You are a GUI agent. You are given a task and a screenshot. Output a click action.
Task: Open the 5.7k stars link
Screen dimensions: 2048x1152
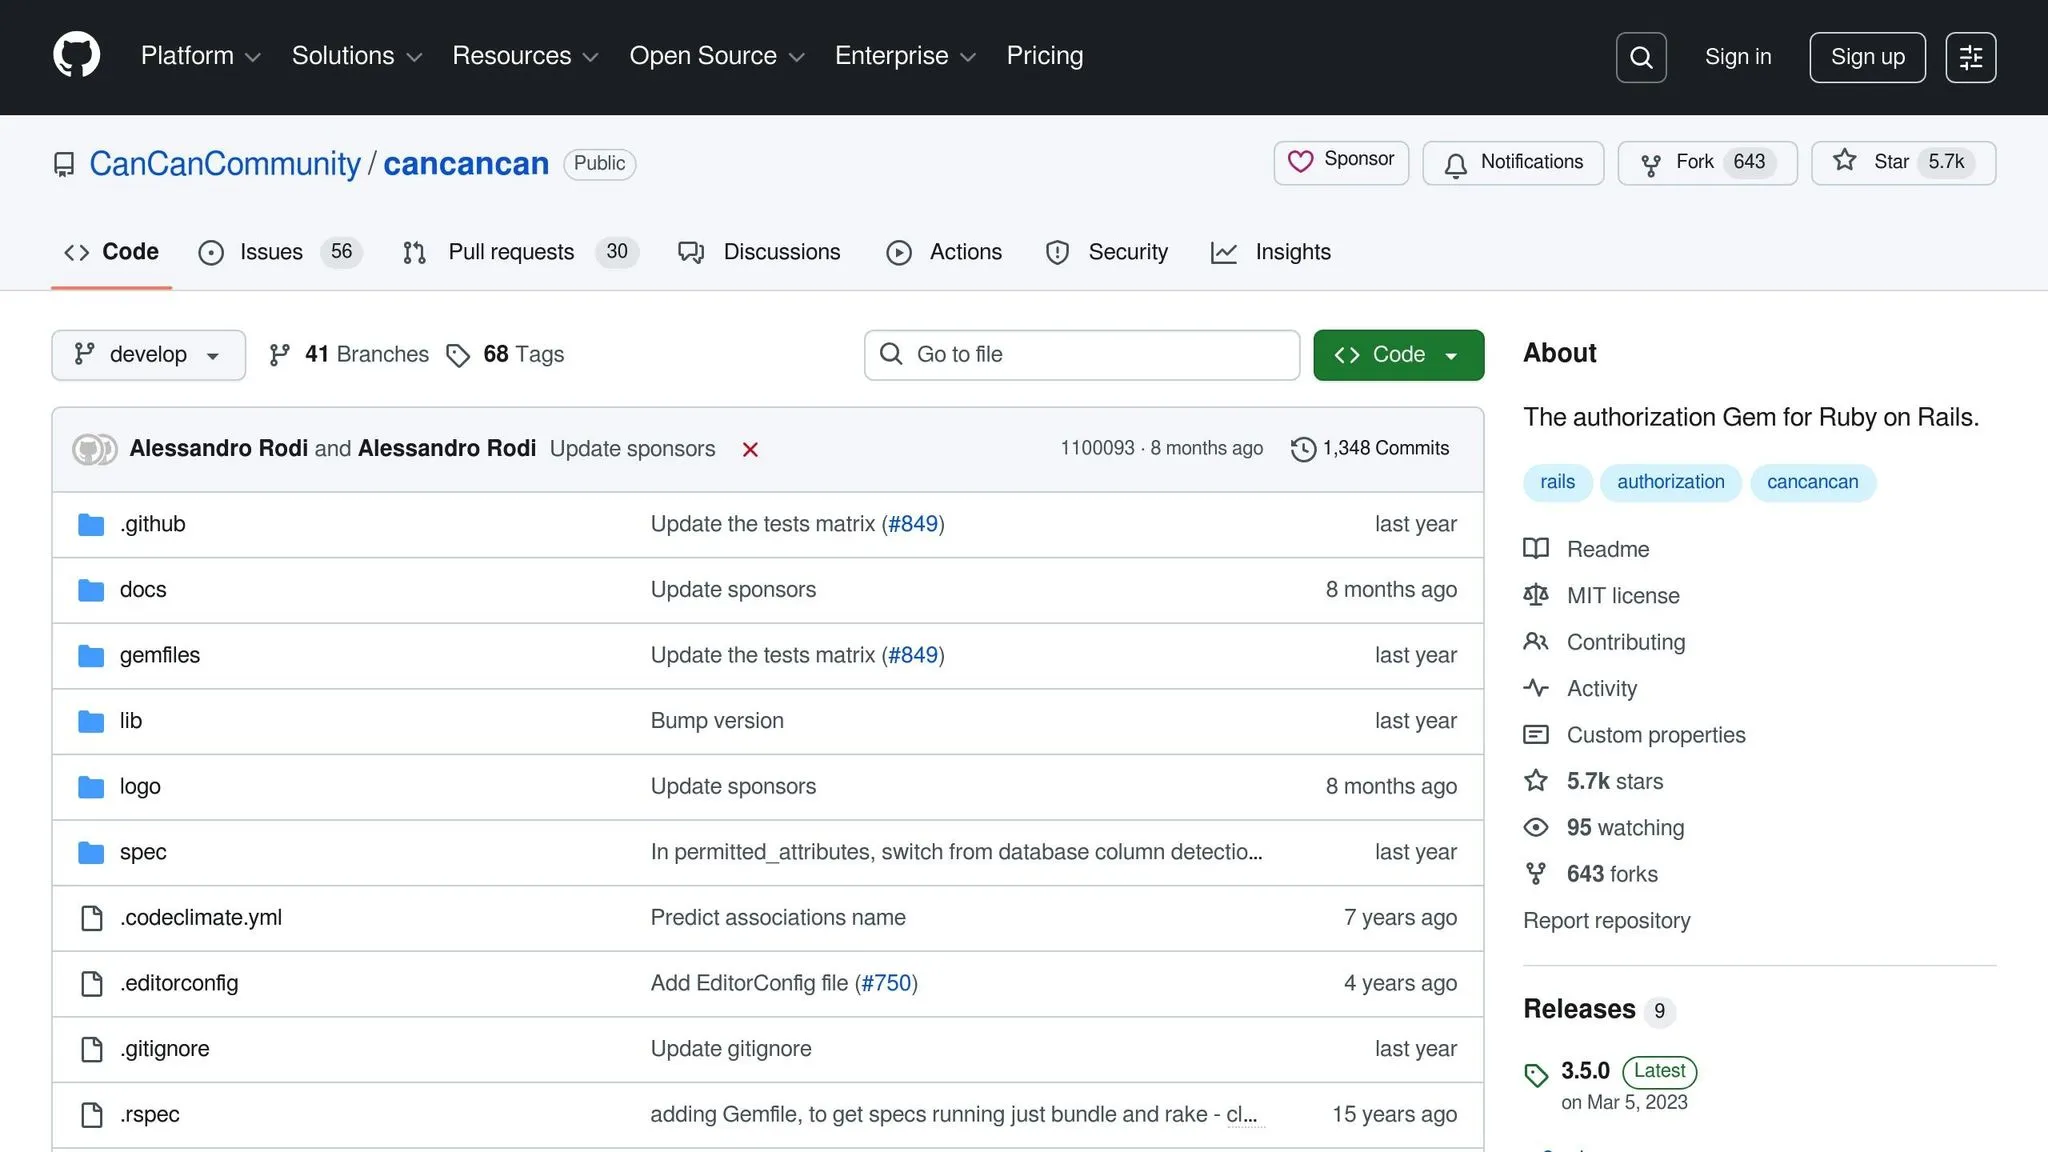pos(1615,782)
